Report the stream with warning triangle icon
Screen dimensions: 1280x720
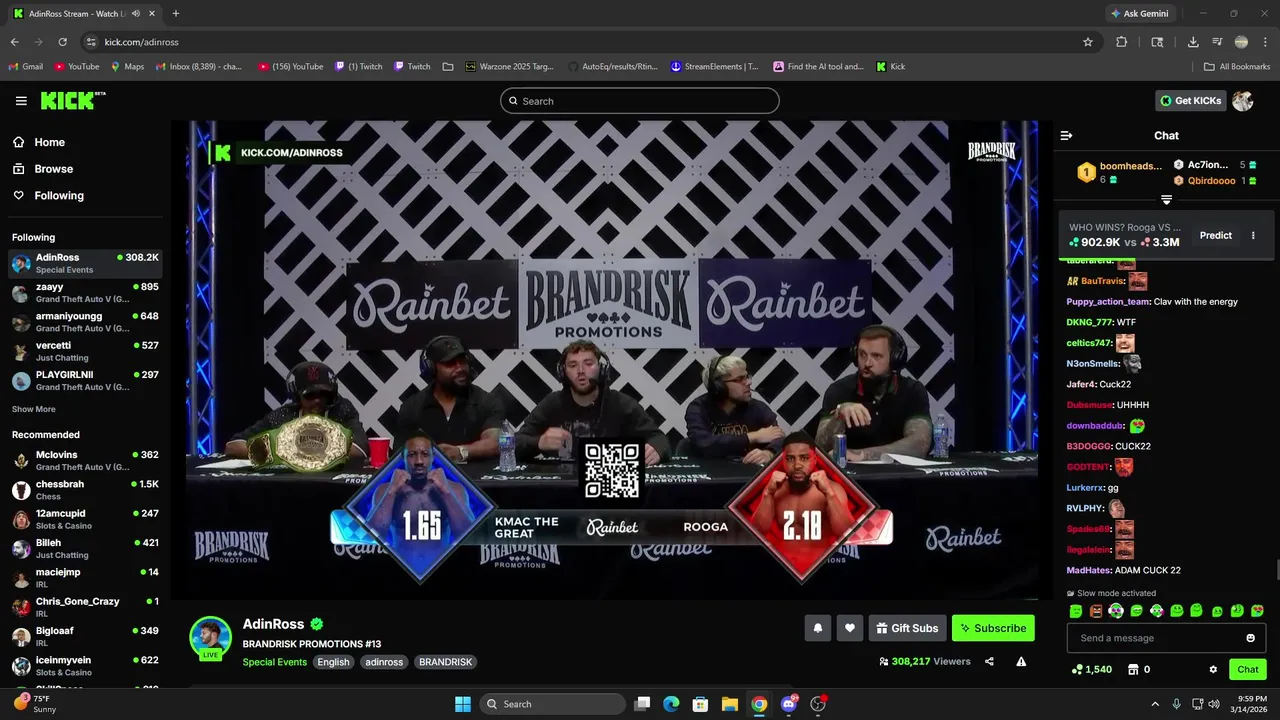(1021, 661)
